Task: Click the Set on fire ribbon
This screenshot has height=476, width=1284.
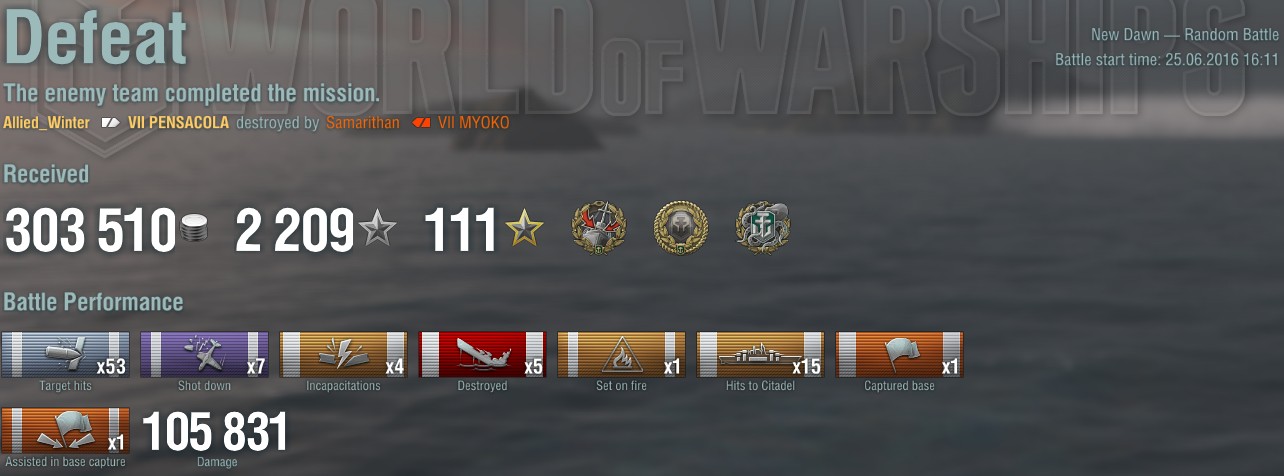Action: click(x=621, y=355)
